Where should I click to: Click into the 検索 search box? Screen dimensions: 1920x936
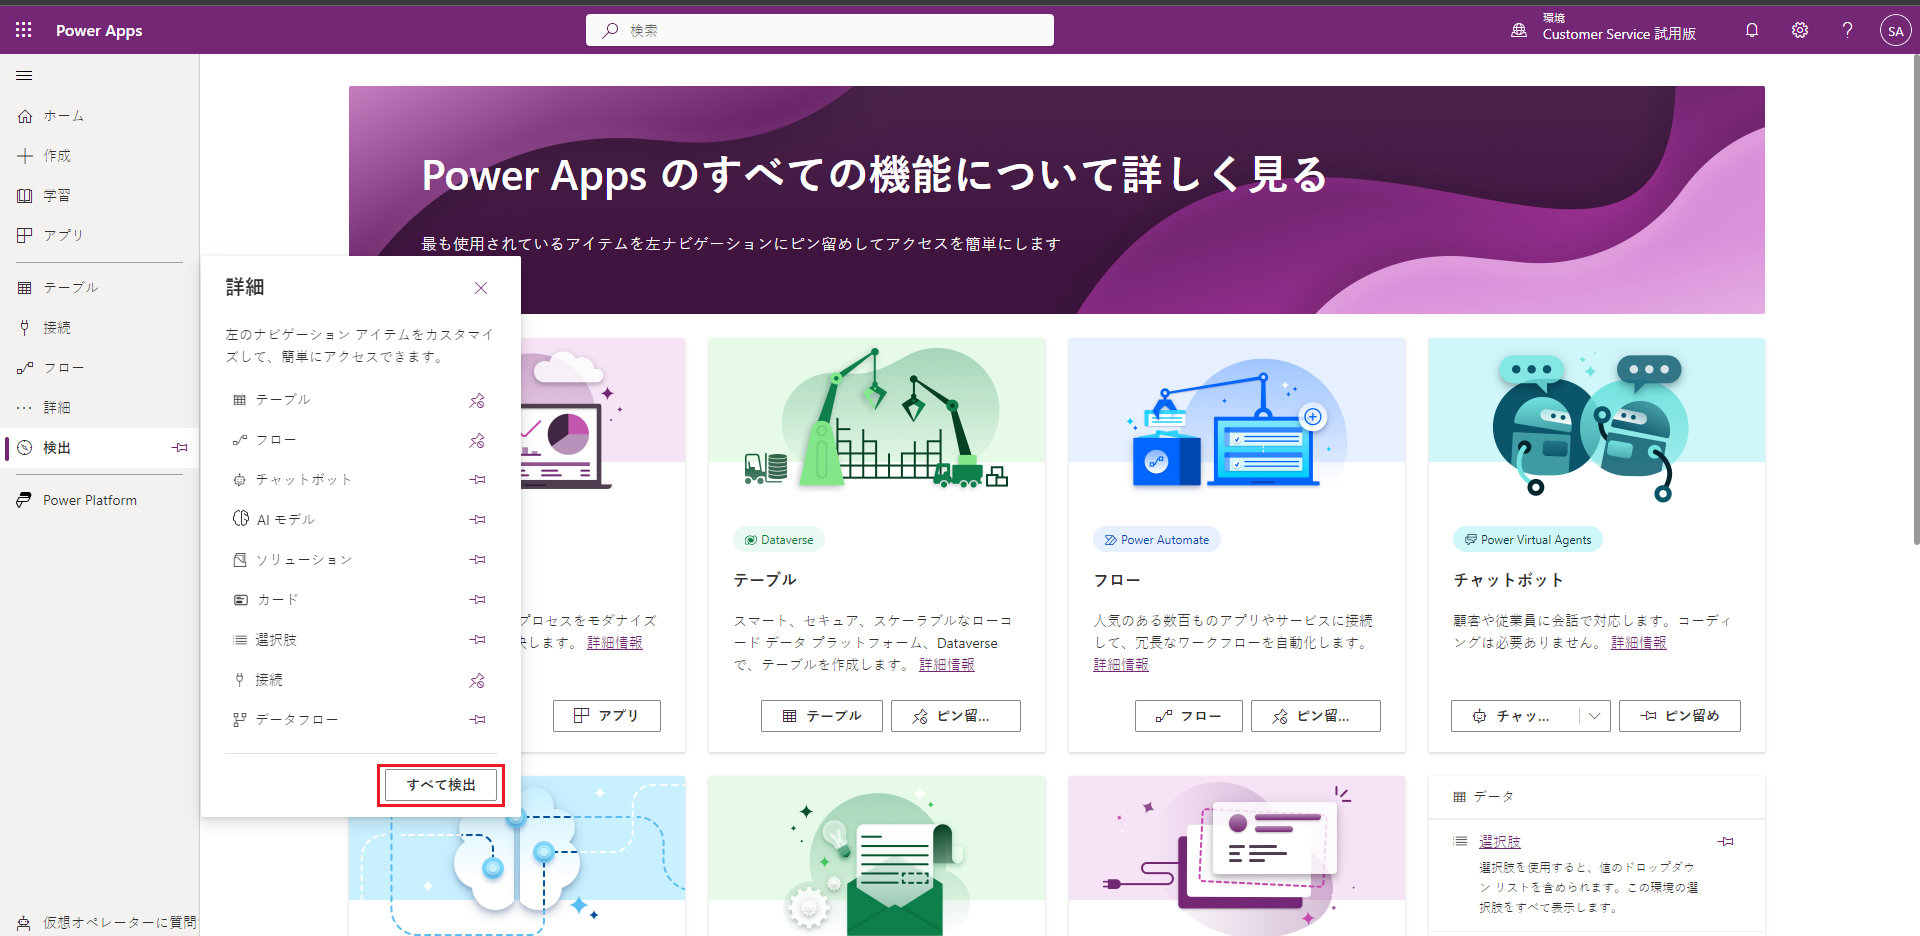coord(820,30)
